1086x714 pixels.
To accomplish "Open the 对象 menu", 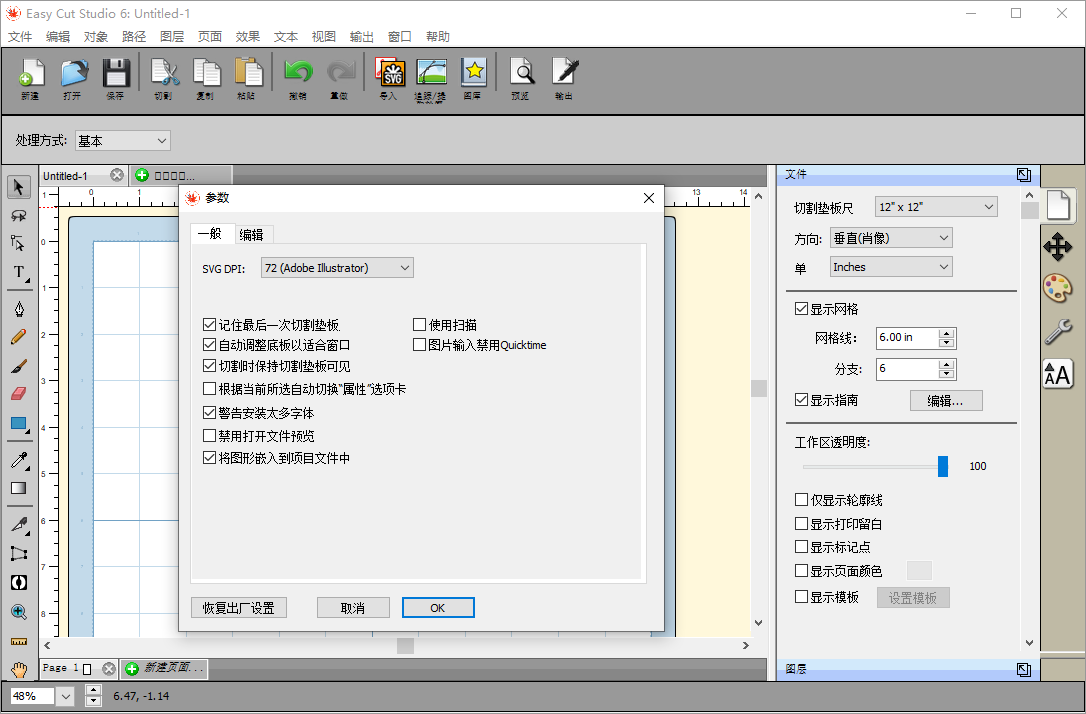I will pos(96,37).
